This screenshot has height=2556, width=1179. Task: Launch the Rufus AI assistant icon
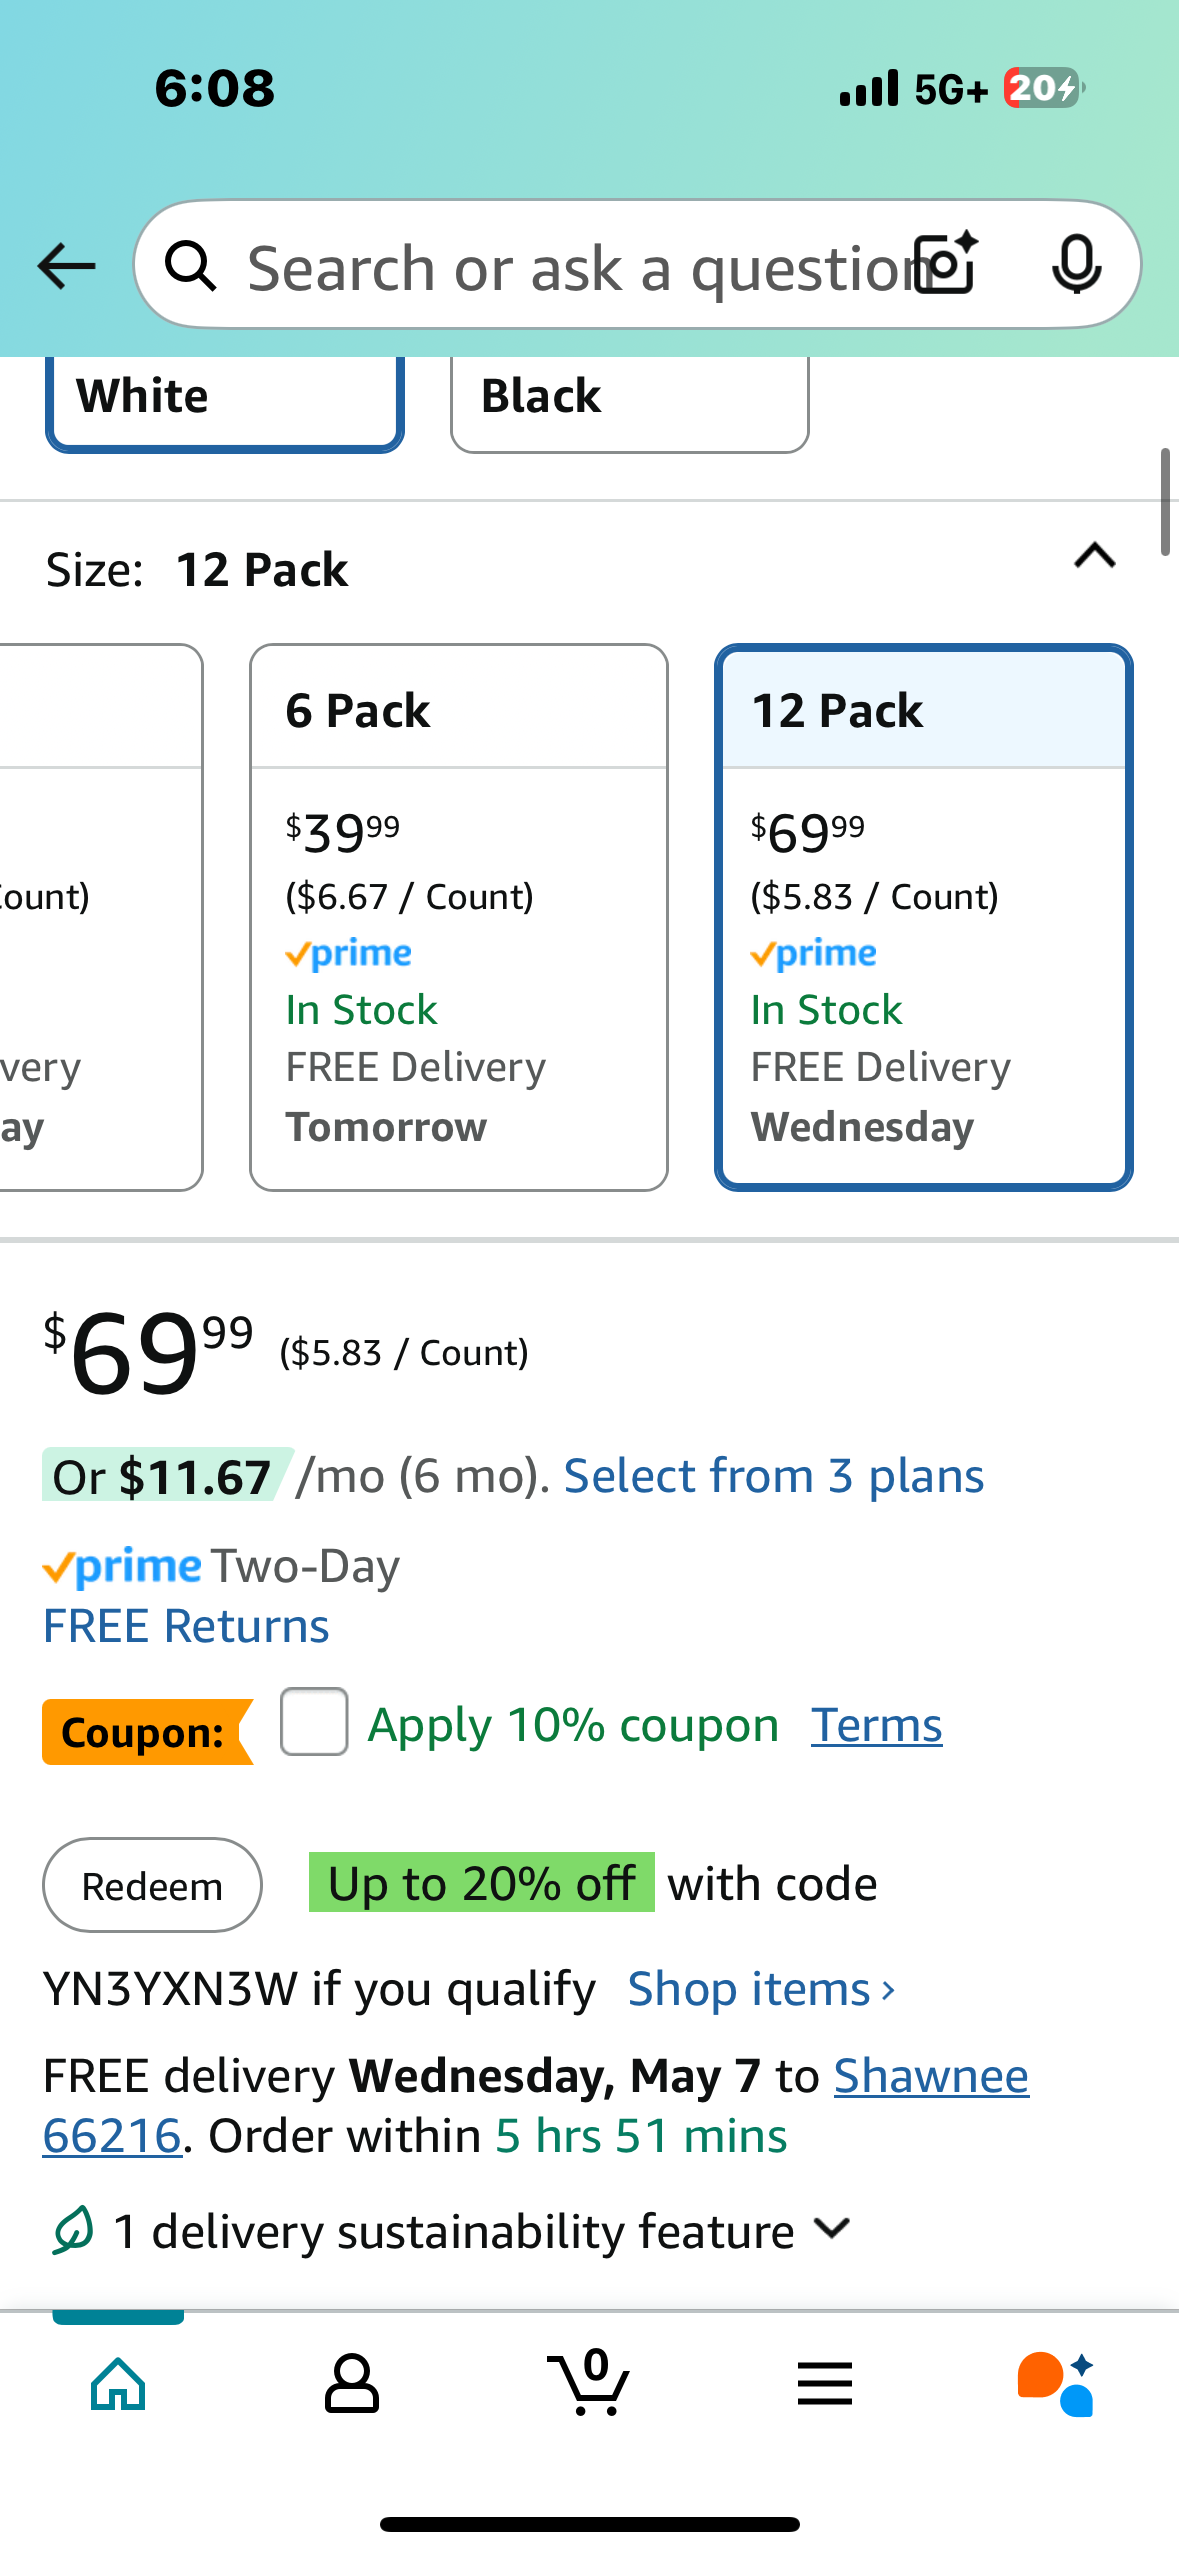point(1056,2384)
